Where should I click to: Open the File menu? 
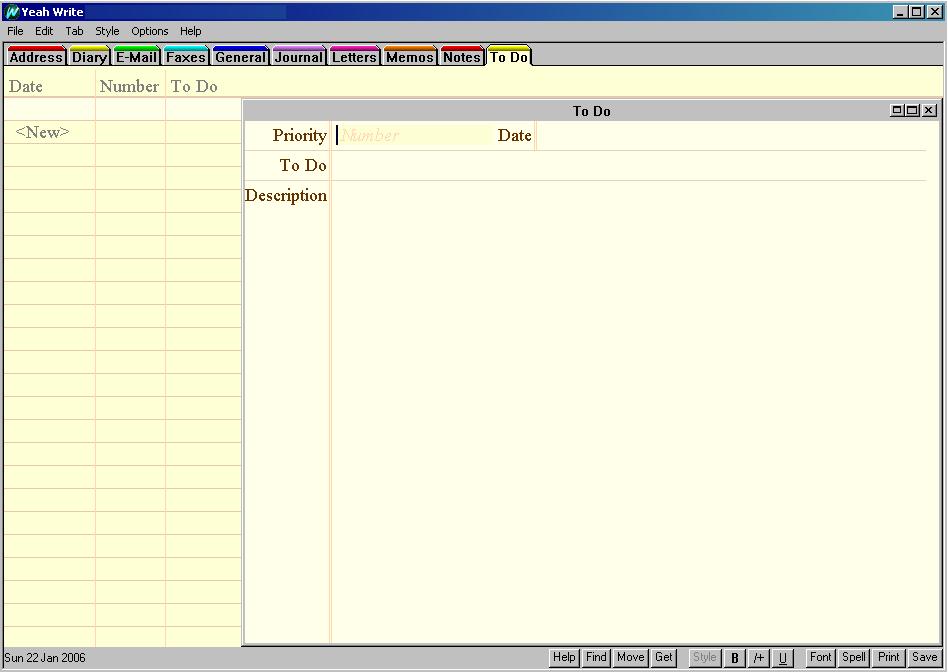pyautogui.click(x=15, y=31)
